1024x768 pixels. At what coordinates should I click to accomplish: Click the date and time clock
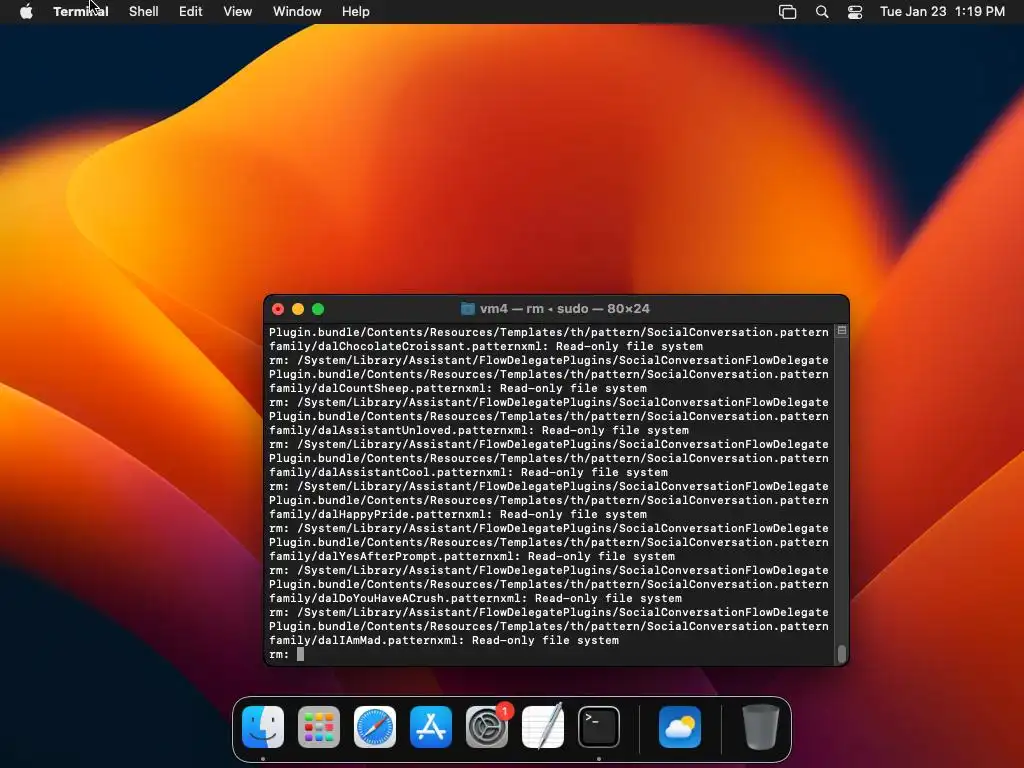942,12
